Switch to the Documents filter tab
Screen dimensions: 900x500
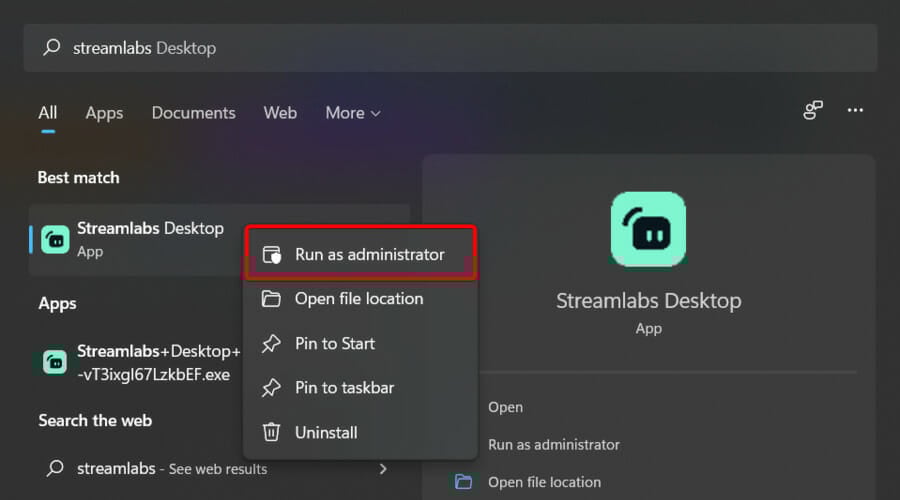(x=193, y=113)
